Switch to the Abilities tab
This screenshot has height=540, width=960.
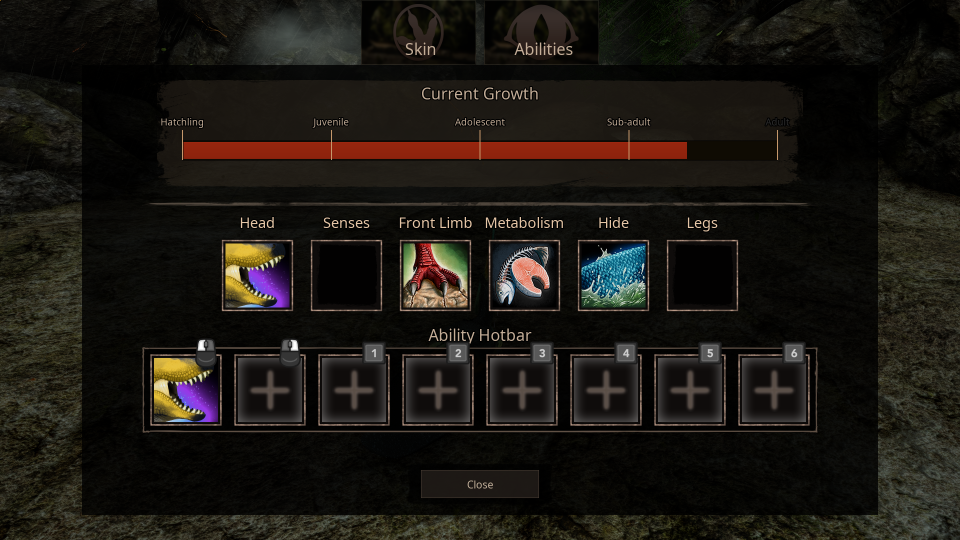542,32
